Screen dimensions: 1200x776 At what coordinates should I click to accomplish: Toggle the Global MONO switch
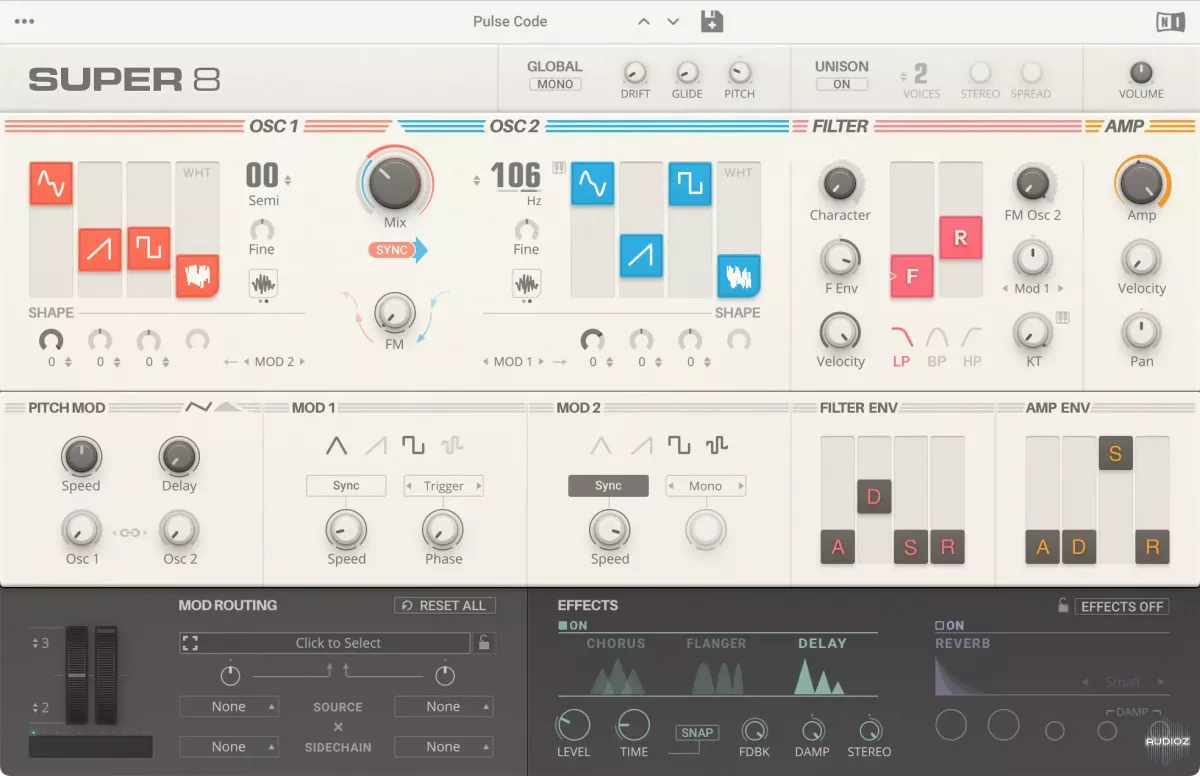point(555,85)
